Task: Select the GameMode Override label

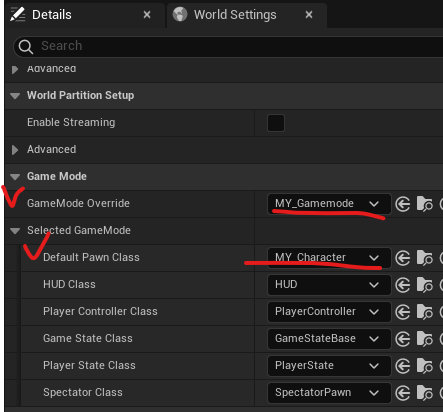Action: tap(78, 203)
